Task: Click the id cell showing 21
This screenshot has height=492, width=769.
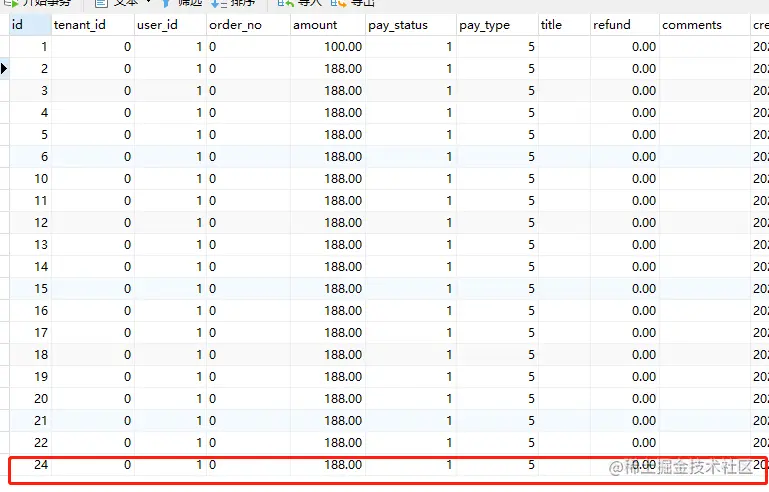Action: coord(30,420)
